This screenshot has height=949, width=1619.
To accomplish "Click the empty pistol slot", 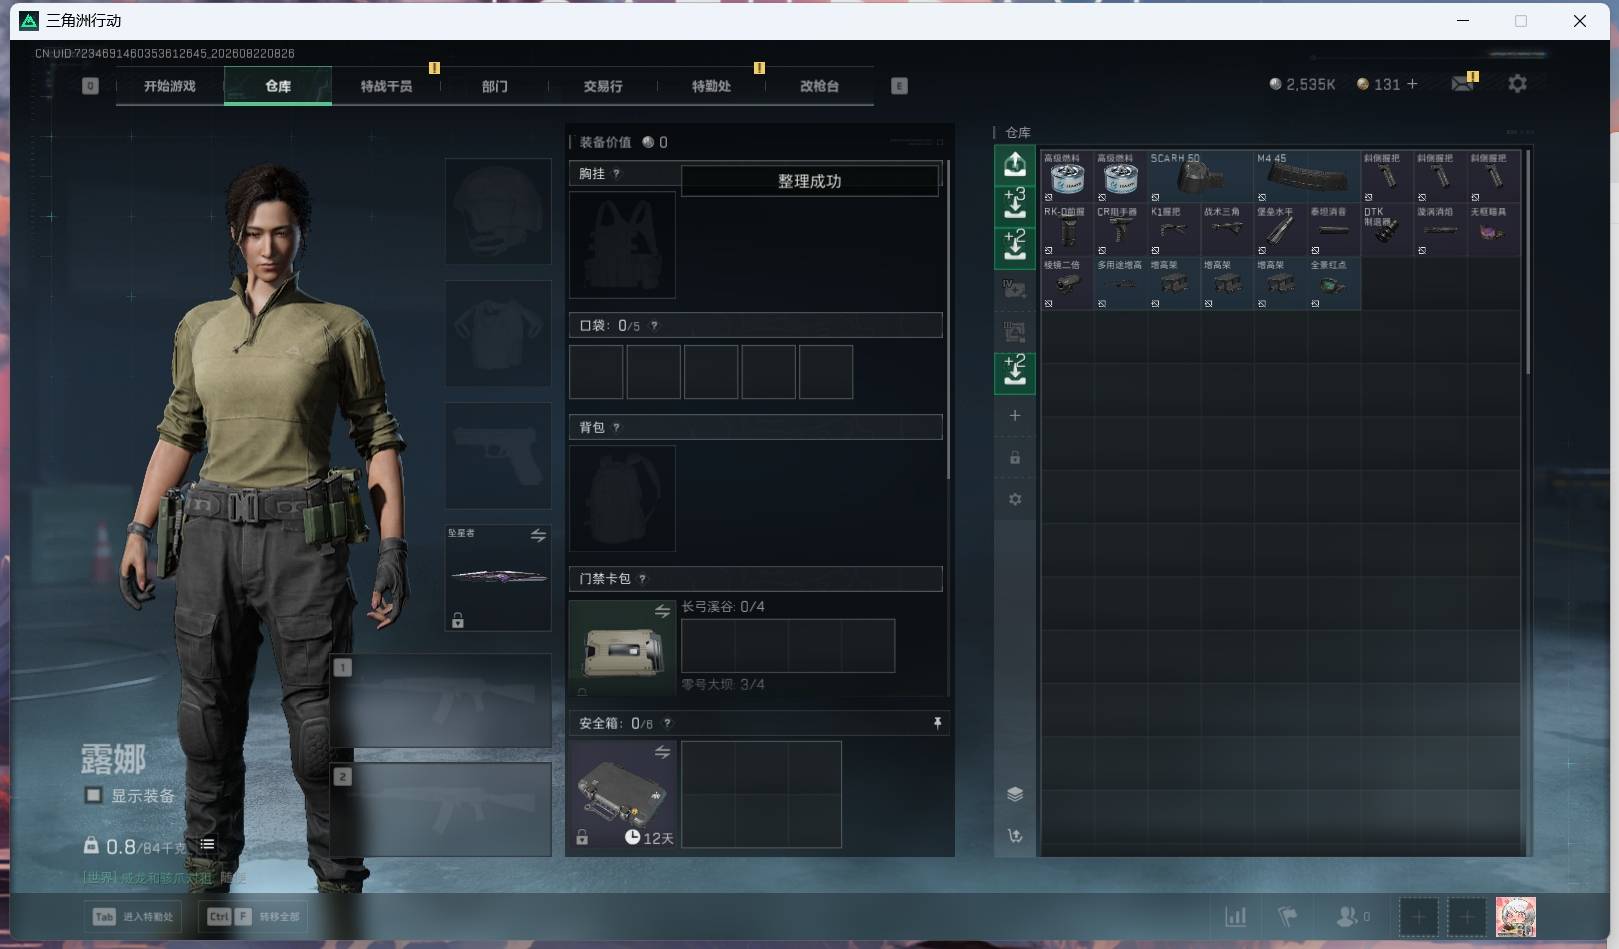I will (498, 456).
